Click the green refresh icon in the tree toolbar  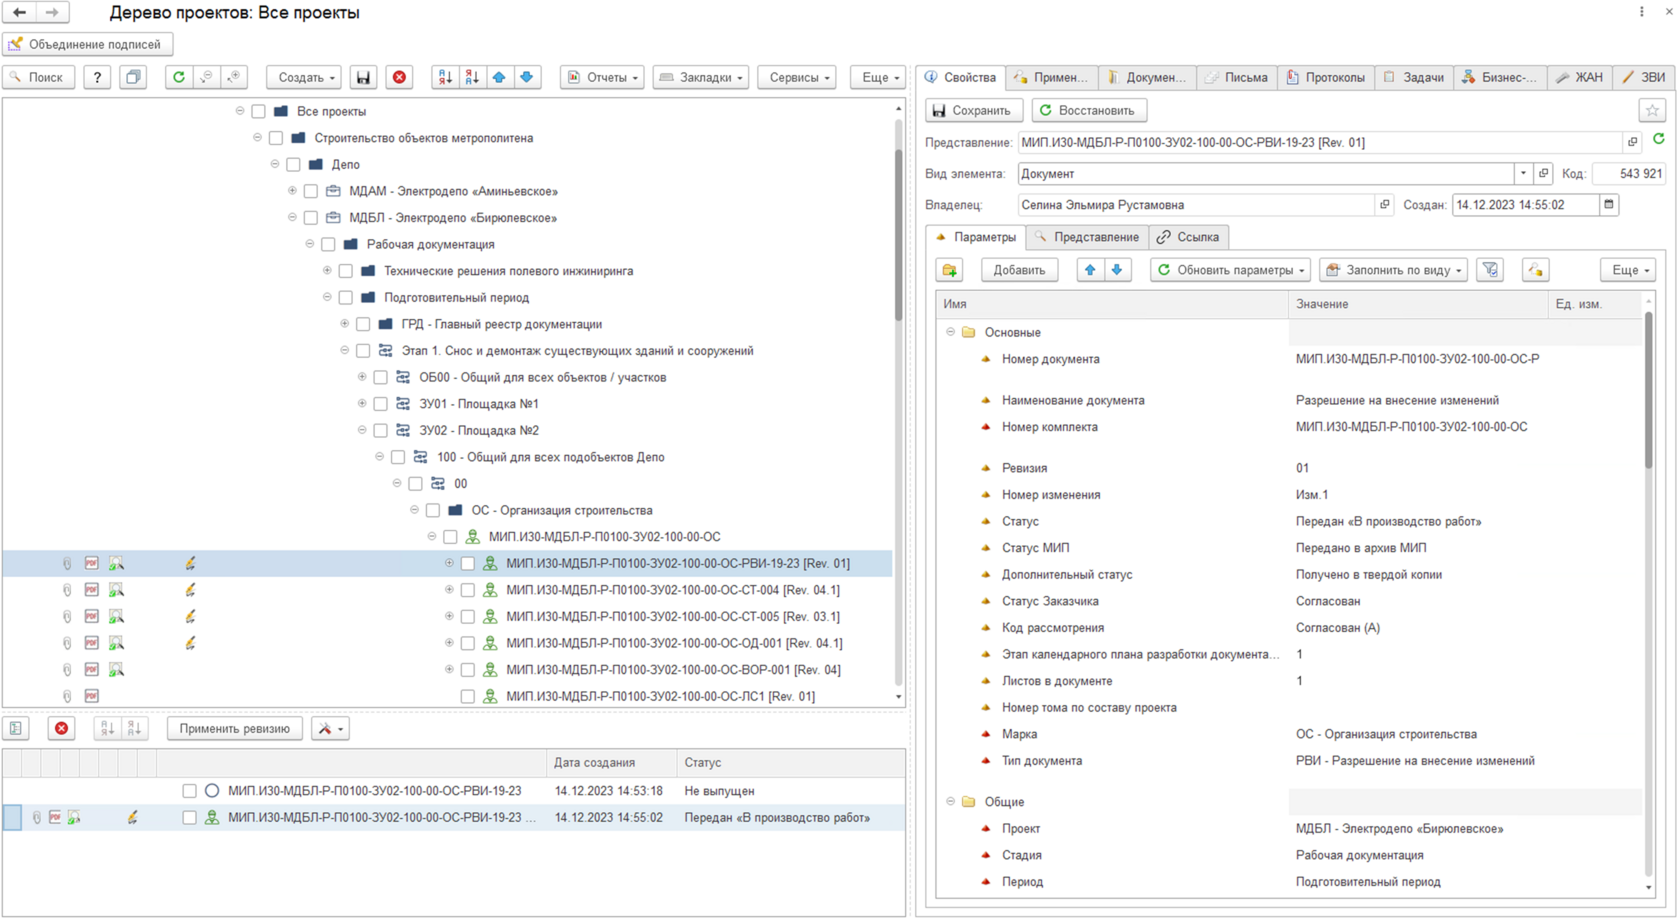178,77
